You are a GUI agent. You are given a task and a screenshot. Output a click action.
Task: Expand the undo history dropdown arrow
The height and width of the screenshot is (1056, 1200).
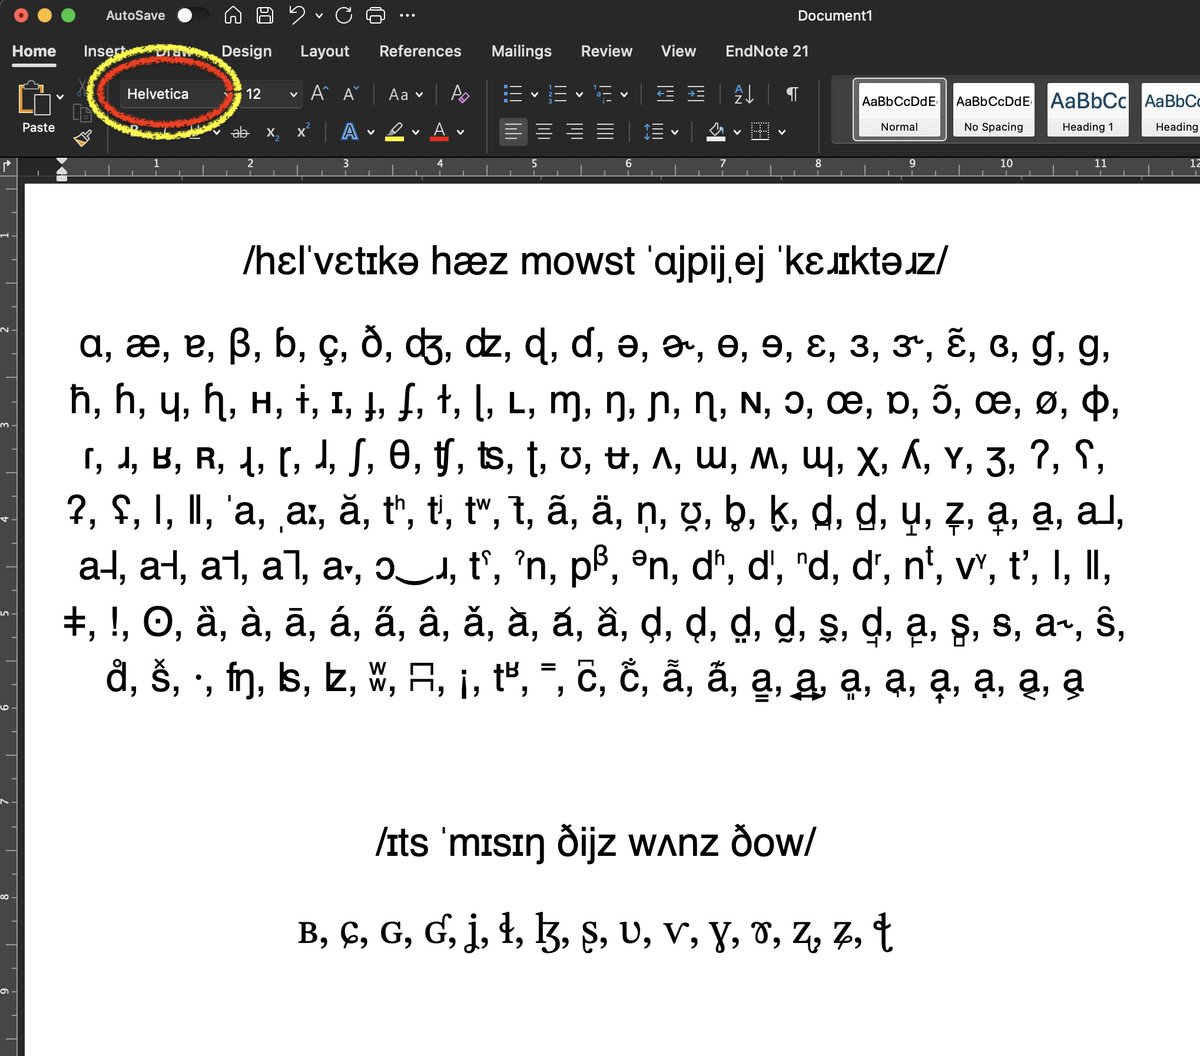tap(319, 15)
